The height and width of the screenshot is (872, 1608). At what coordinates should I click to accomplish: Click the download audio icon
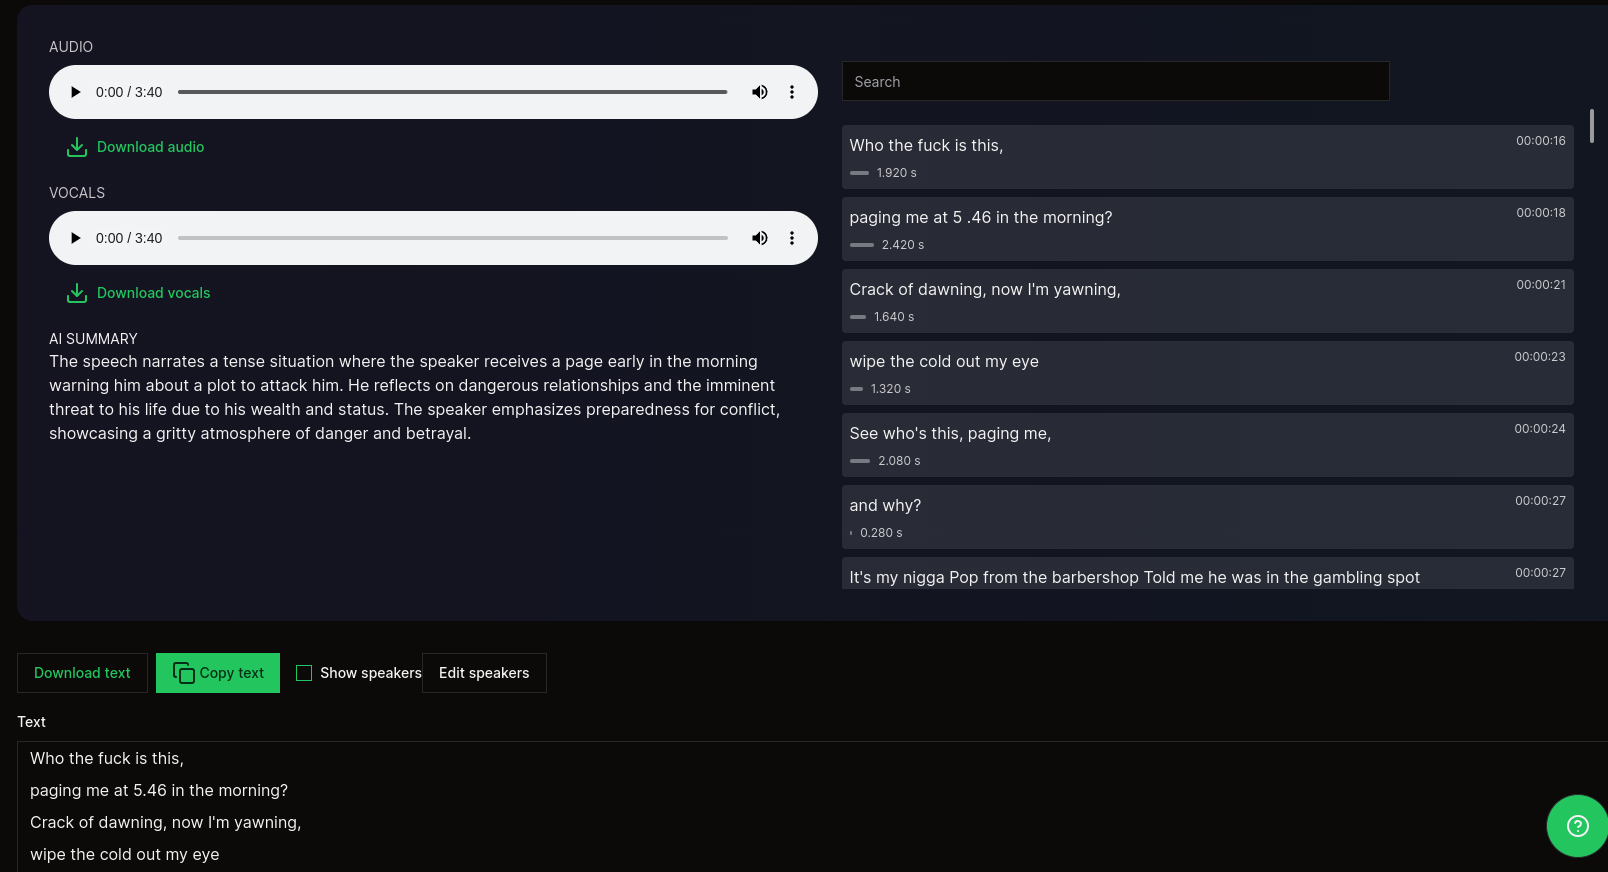coord(77,147)
